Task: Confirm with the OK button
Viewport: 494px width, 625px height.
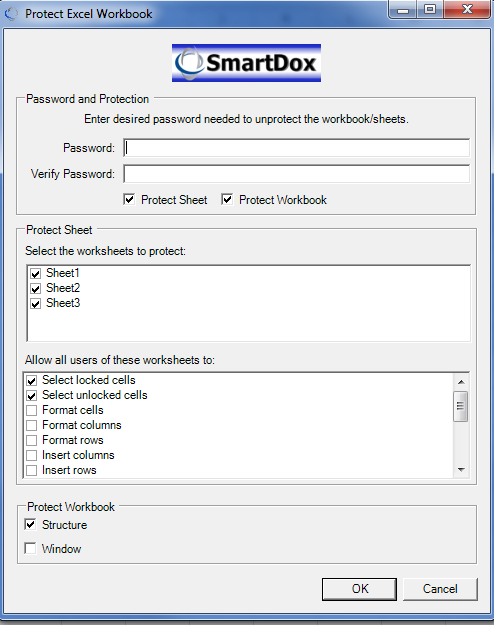Action: pos(359,589)
